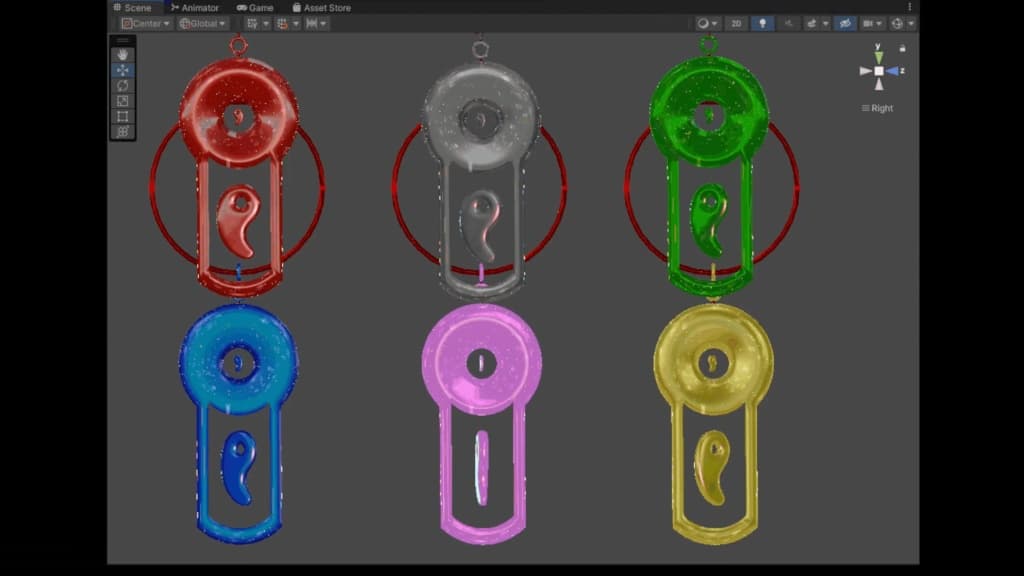Toggle 2D view mode
The image size is (1024, 576).
tap(736, 23)
